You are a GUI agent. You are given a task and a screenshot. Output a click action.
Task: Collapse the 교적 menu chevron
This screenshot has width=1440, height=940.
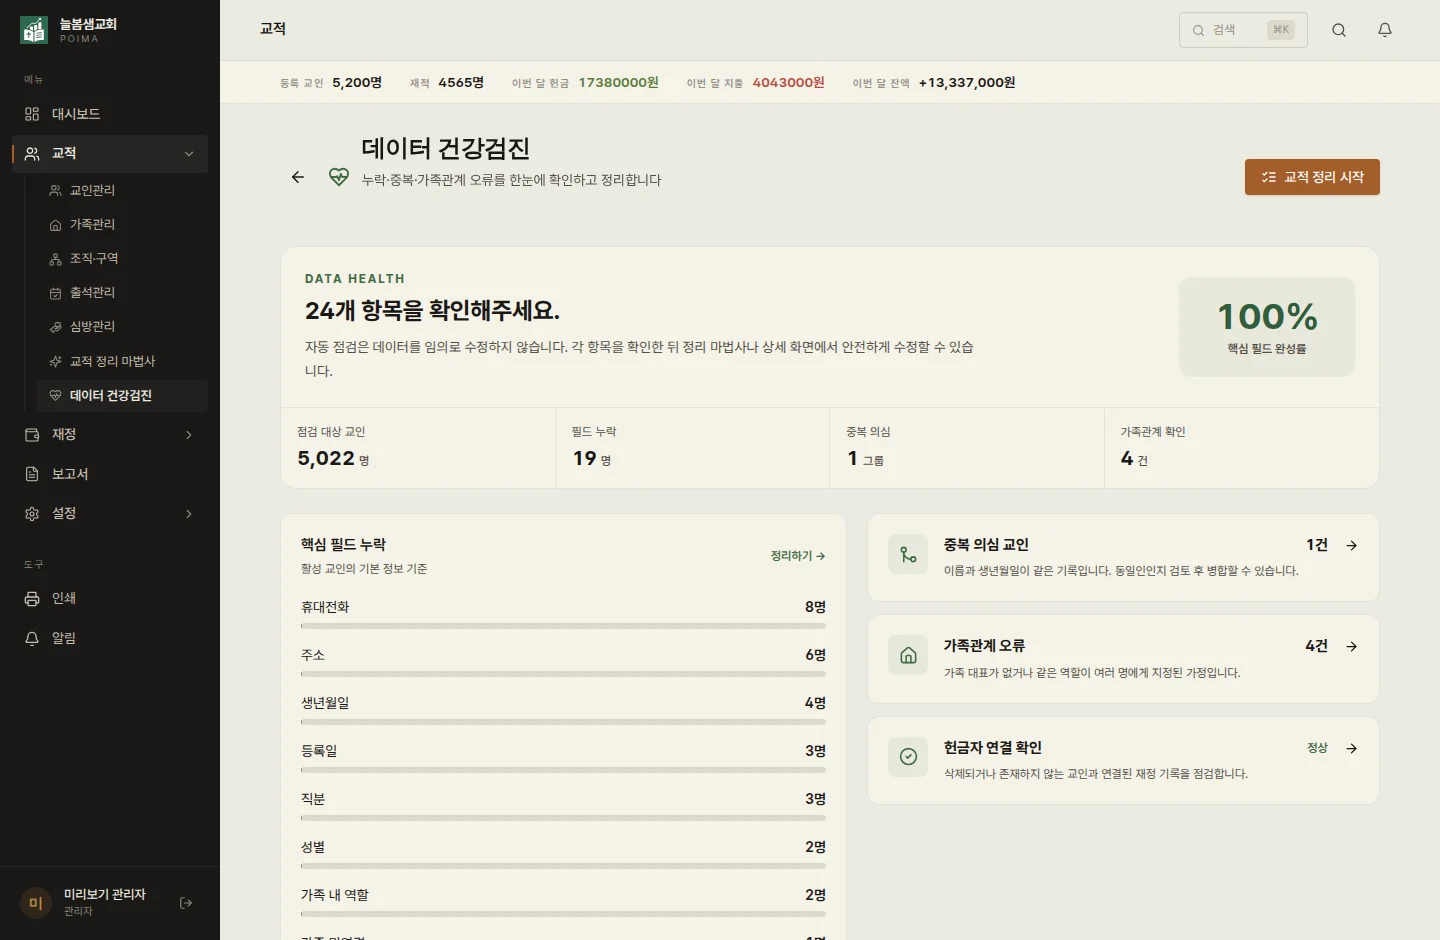tap(189, 154)
